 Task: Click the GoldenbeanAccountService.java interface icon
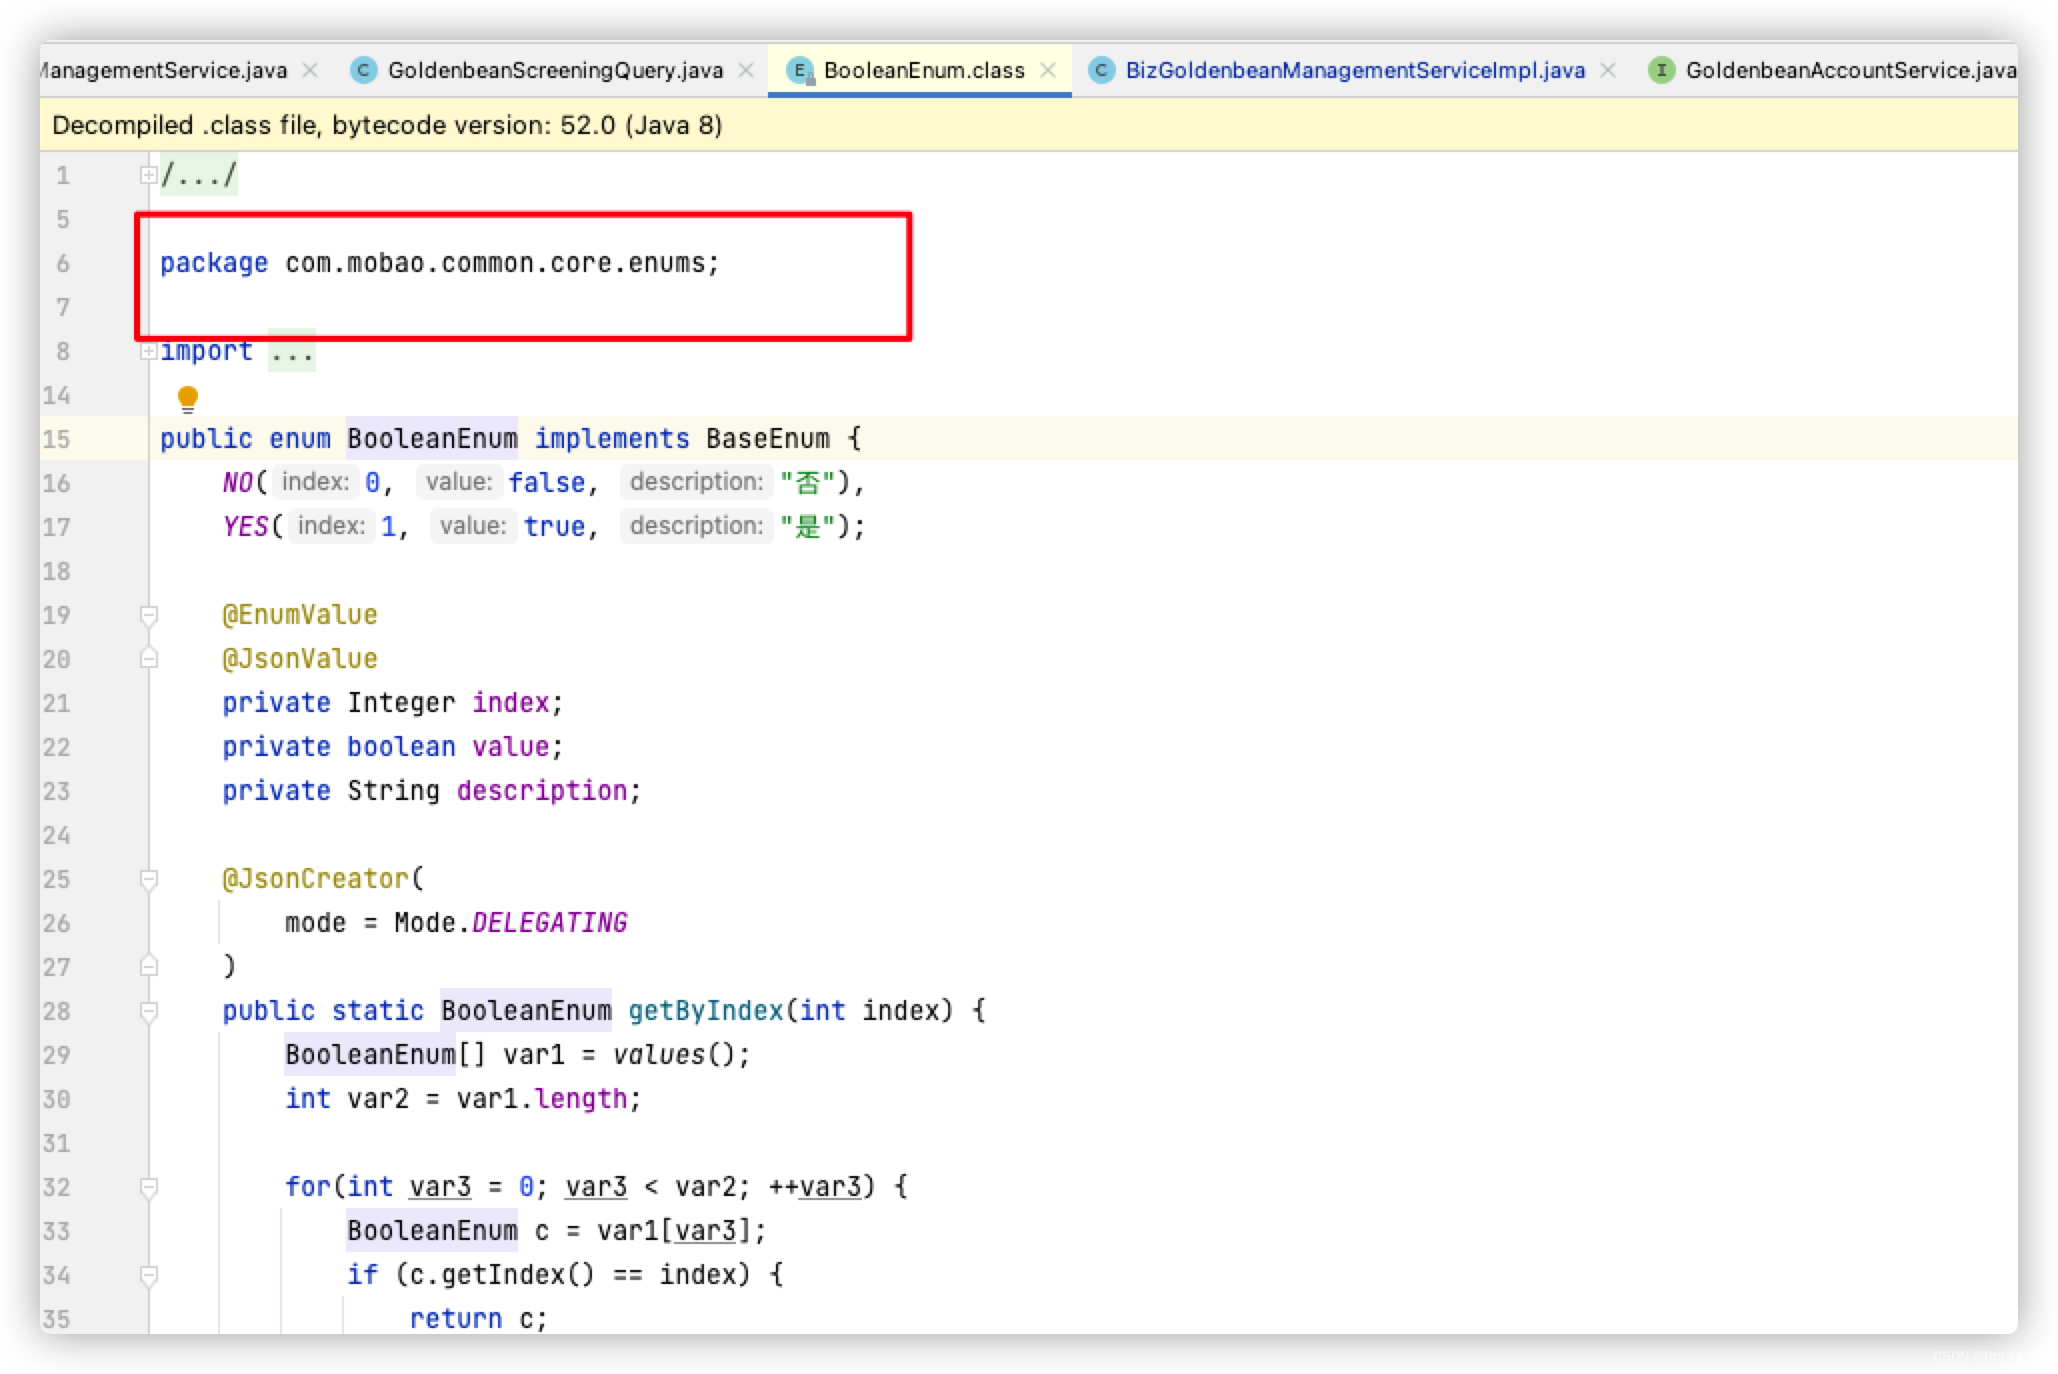[x=1661, y=70]
